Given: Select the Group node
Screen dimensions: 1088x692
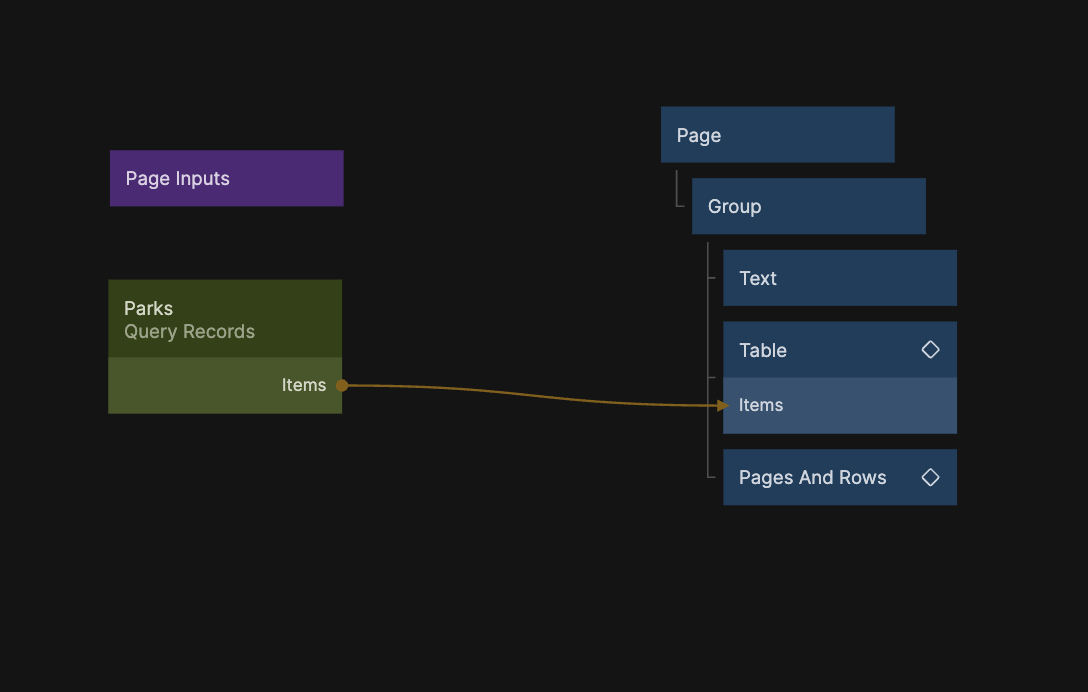Looking at the screenshot, I should pyautogui.click(x=808, y=207).
